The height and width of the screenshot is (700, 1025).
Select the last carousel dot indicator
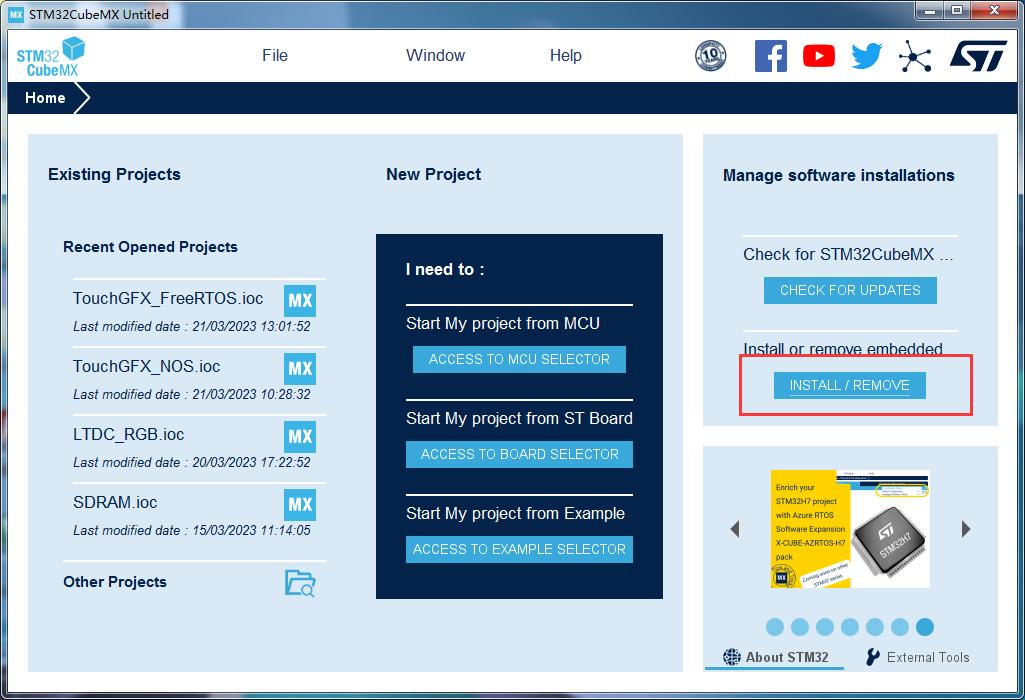924,627
